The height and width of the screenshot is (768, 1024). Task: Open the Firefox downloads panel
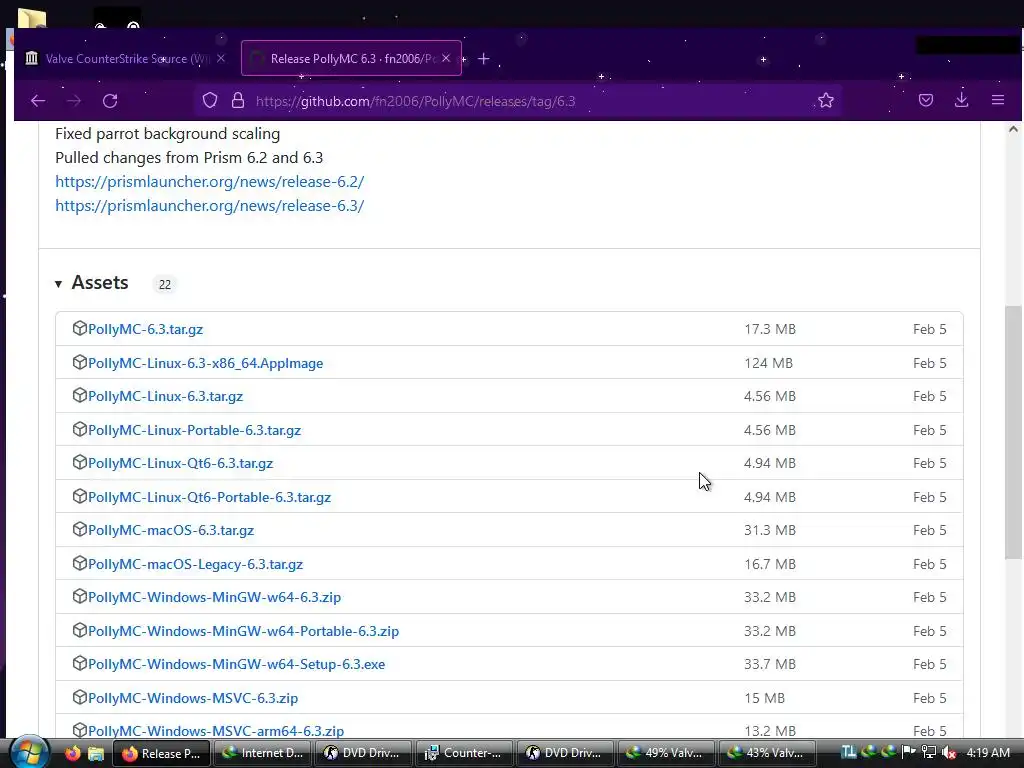tap(961, 100)
